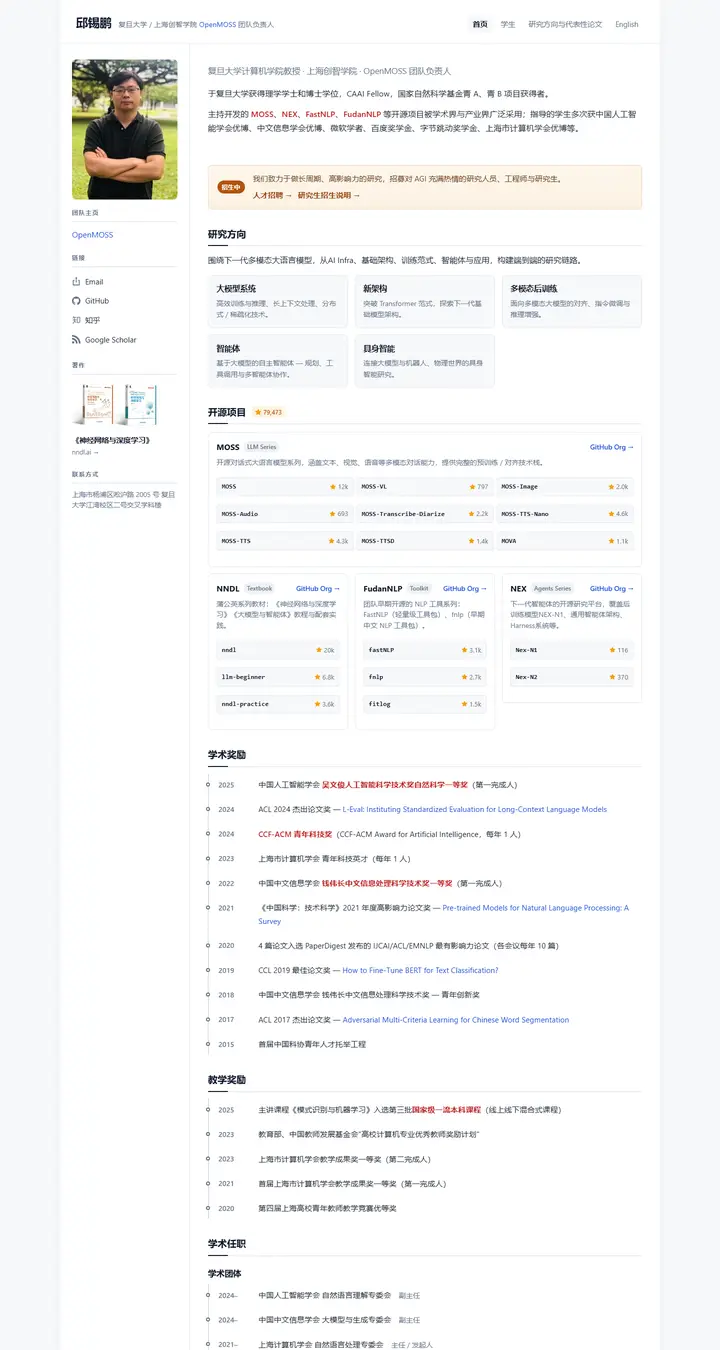The height and width of the screenshot is (1350, 720).
Task: Click the 知乎 icon in sidebar
Action: 76,320
